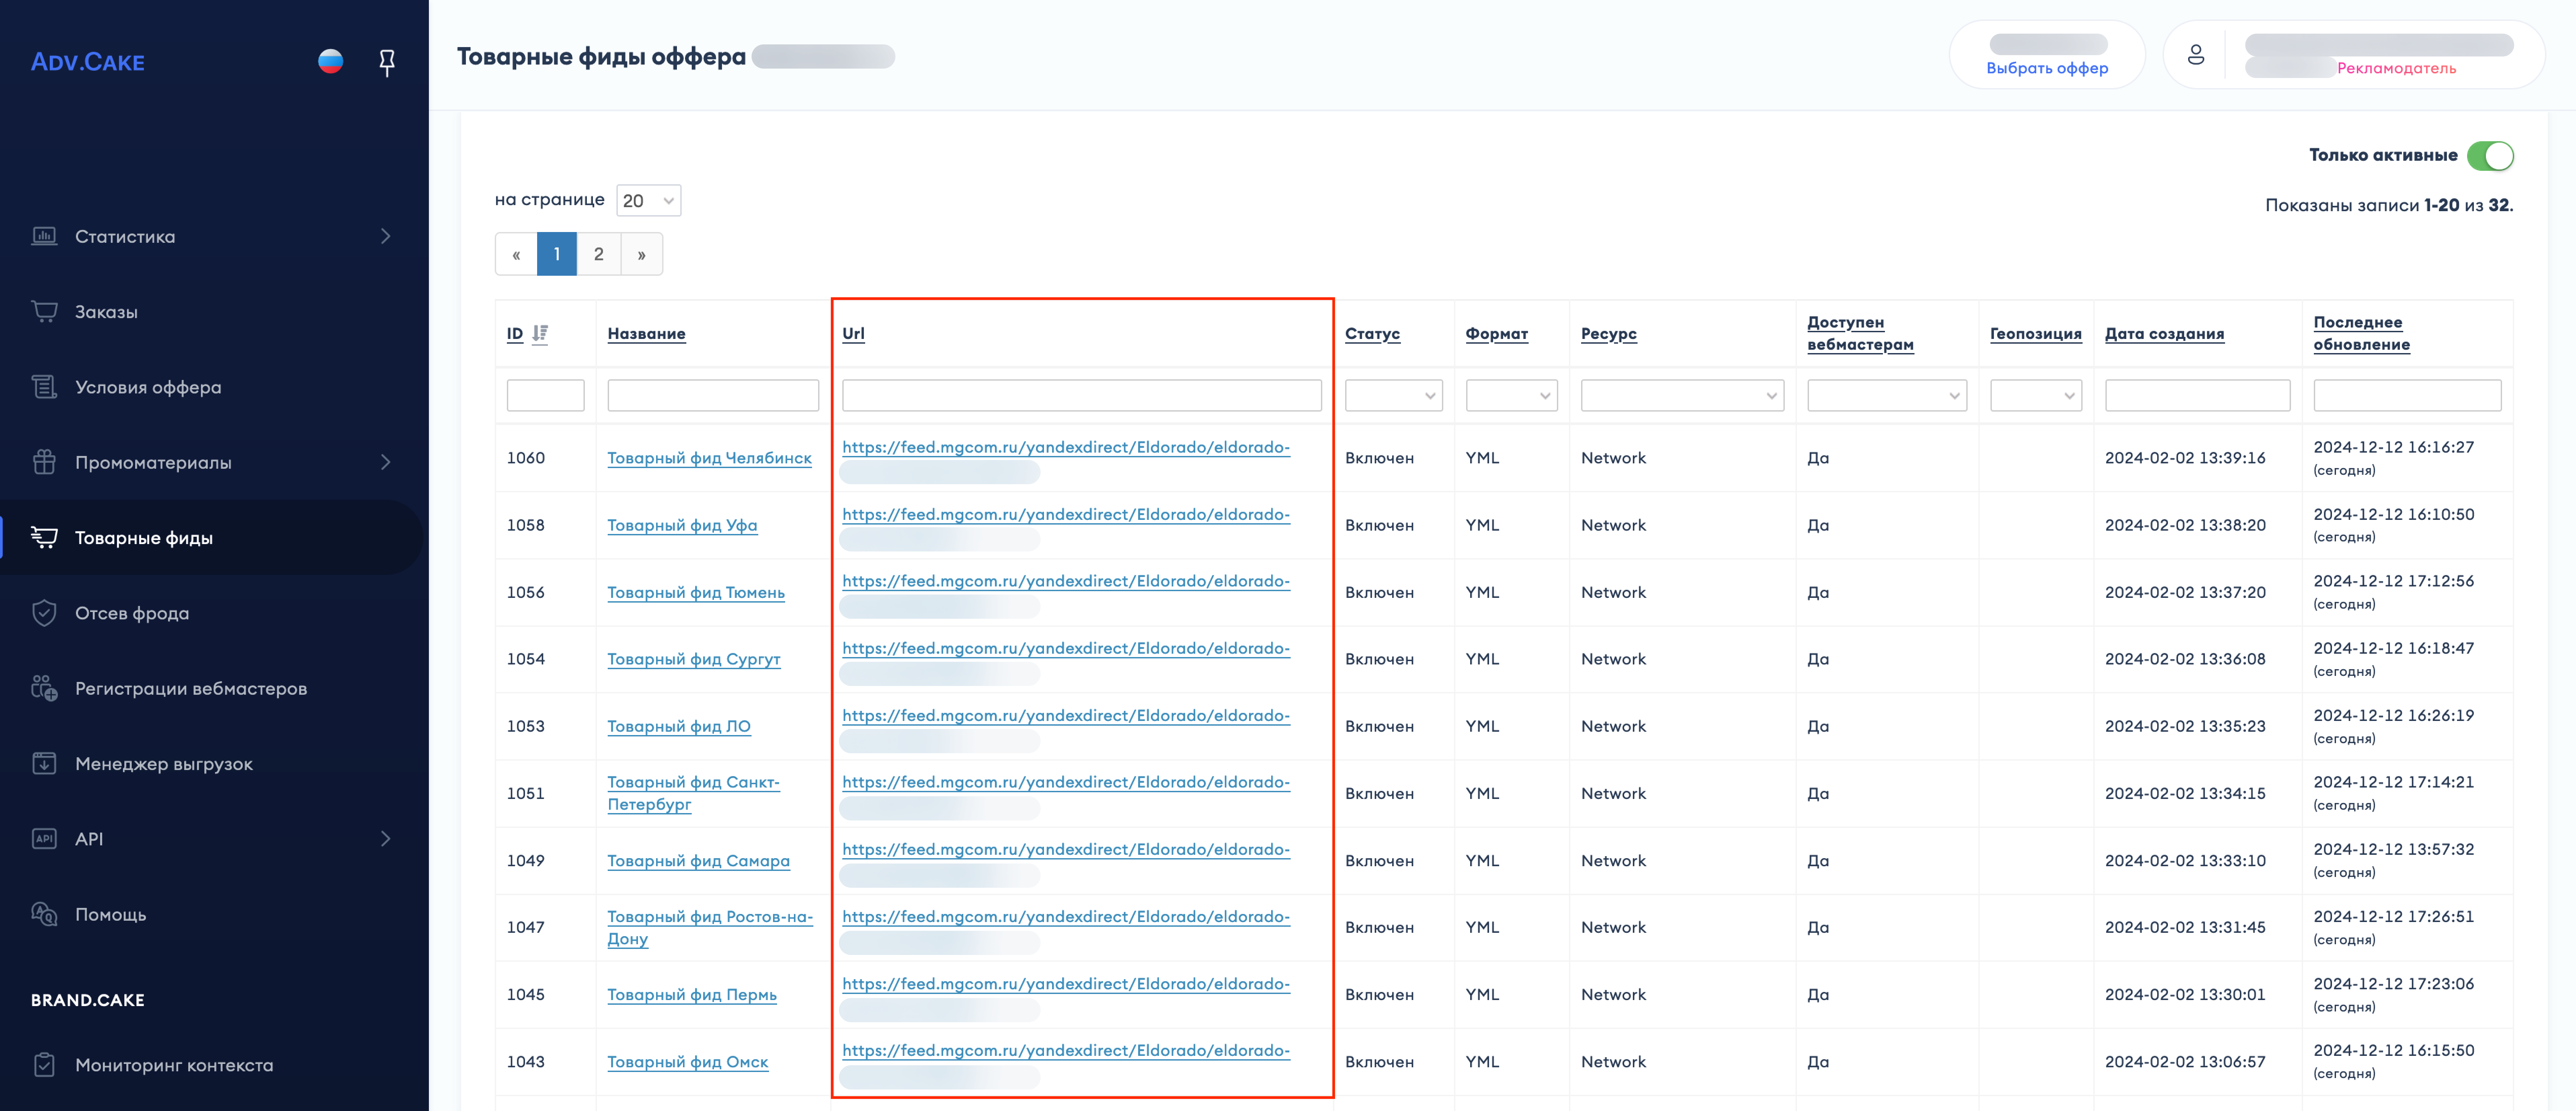Click the Отсев фрода shield icon
The width and height of the screenshot is (2576, 1111).
44,613
